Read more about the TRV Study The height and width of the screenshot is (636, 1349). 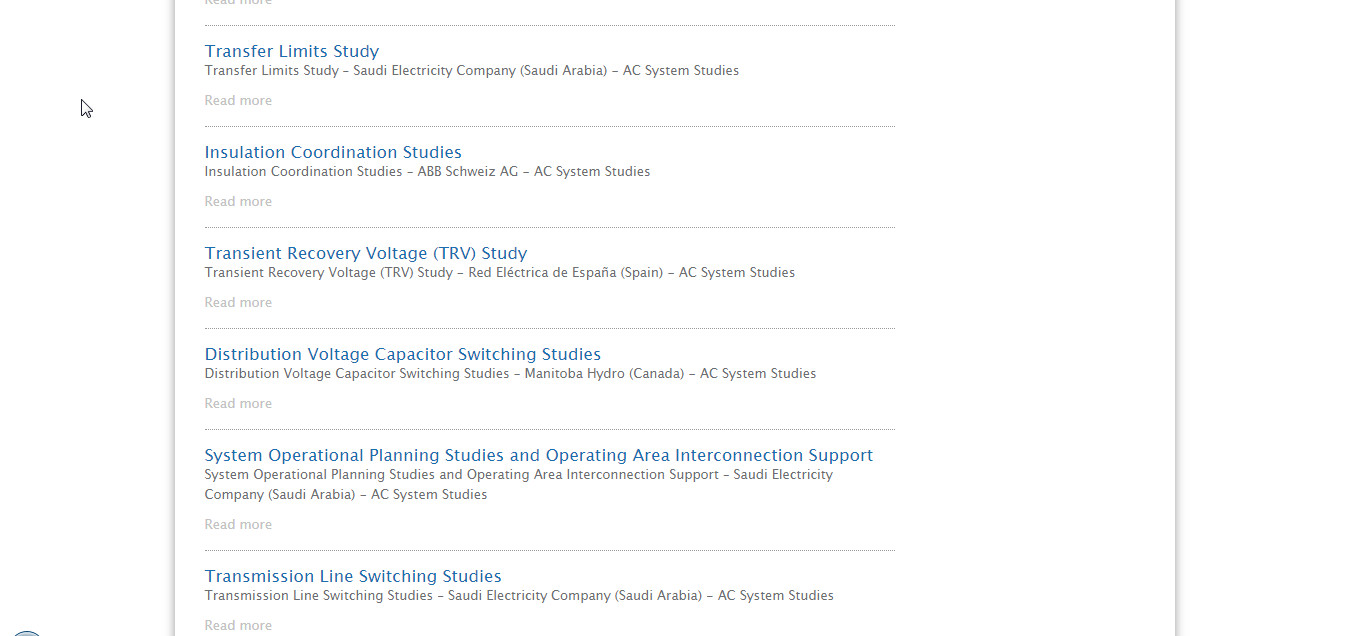[238, 303]
